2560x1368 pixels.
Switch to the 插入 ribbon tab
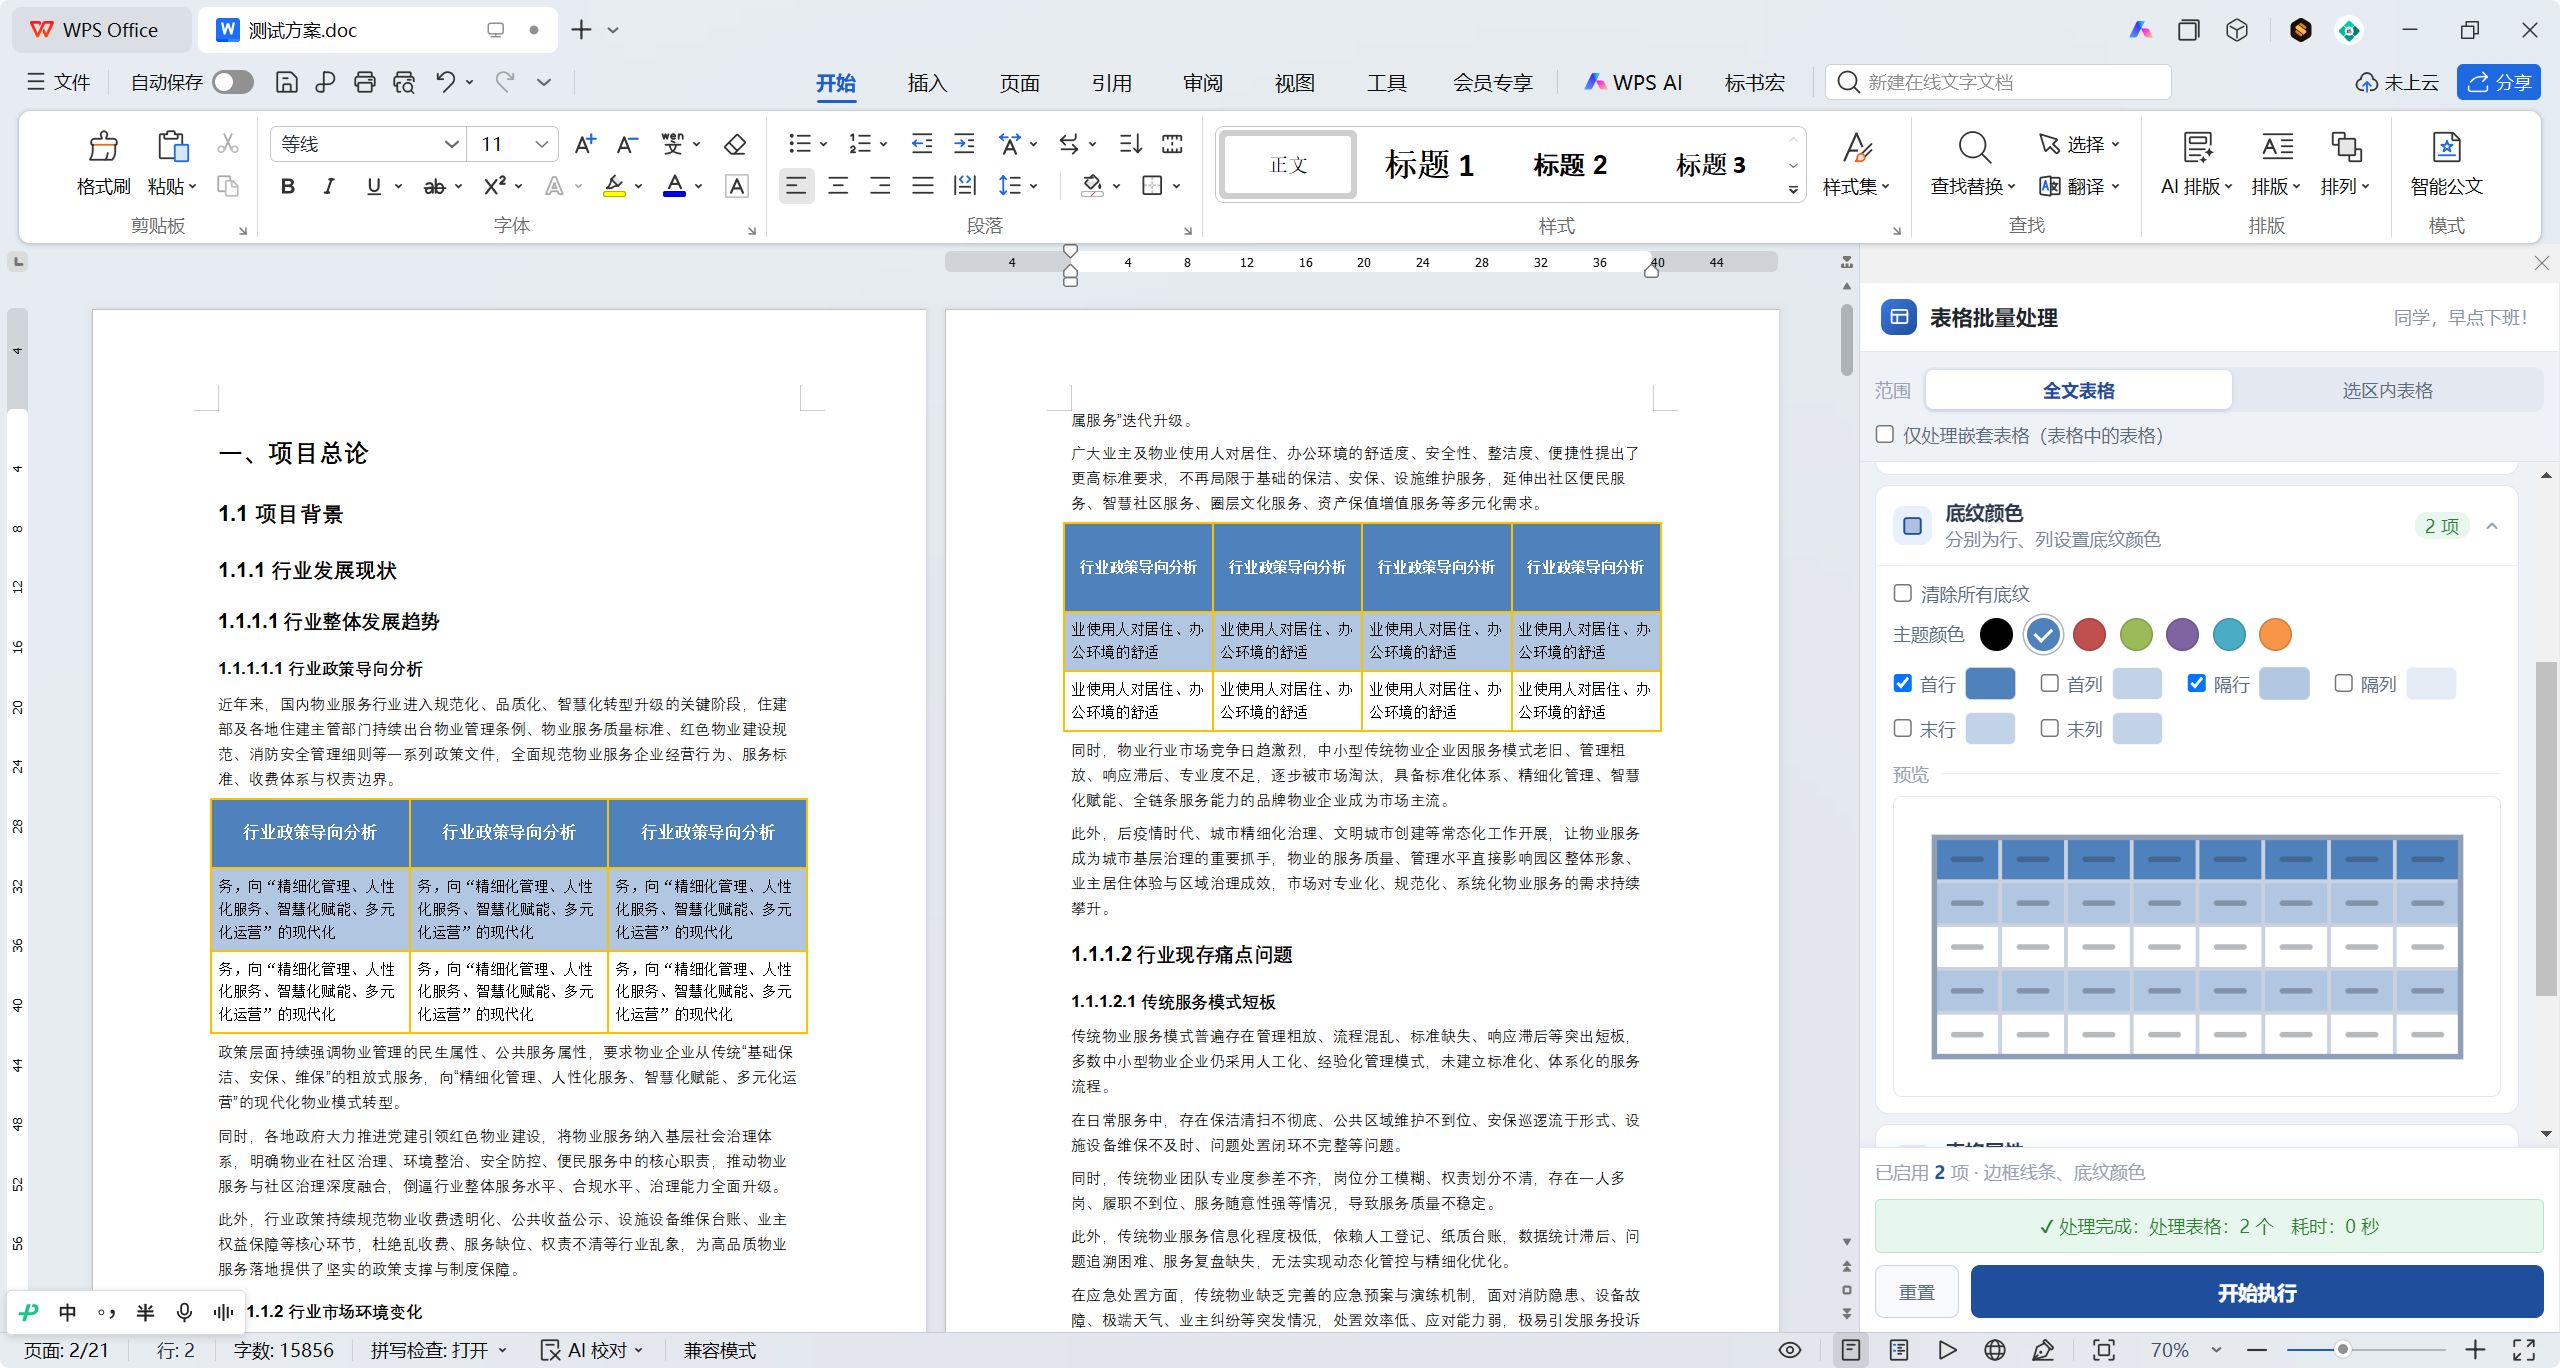927,82
